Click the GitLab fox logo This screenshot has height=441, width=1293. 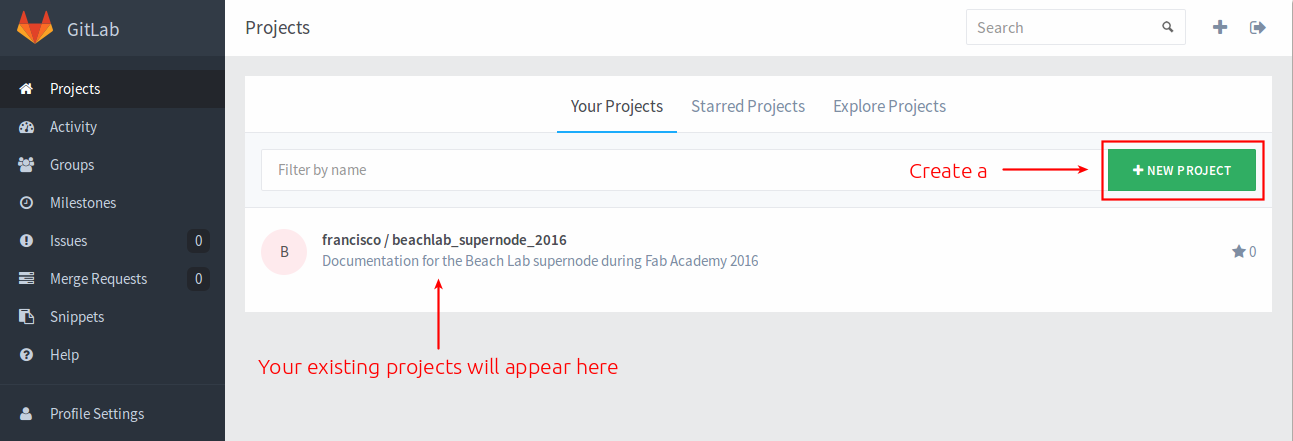(35, 28)
